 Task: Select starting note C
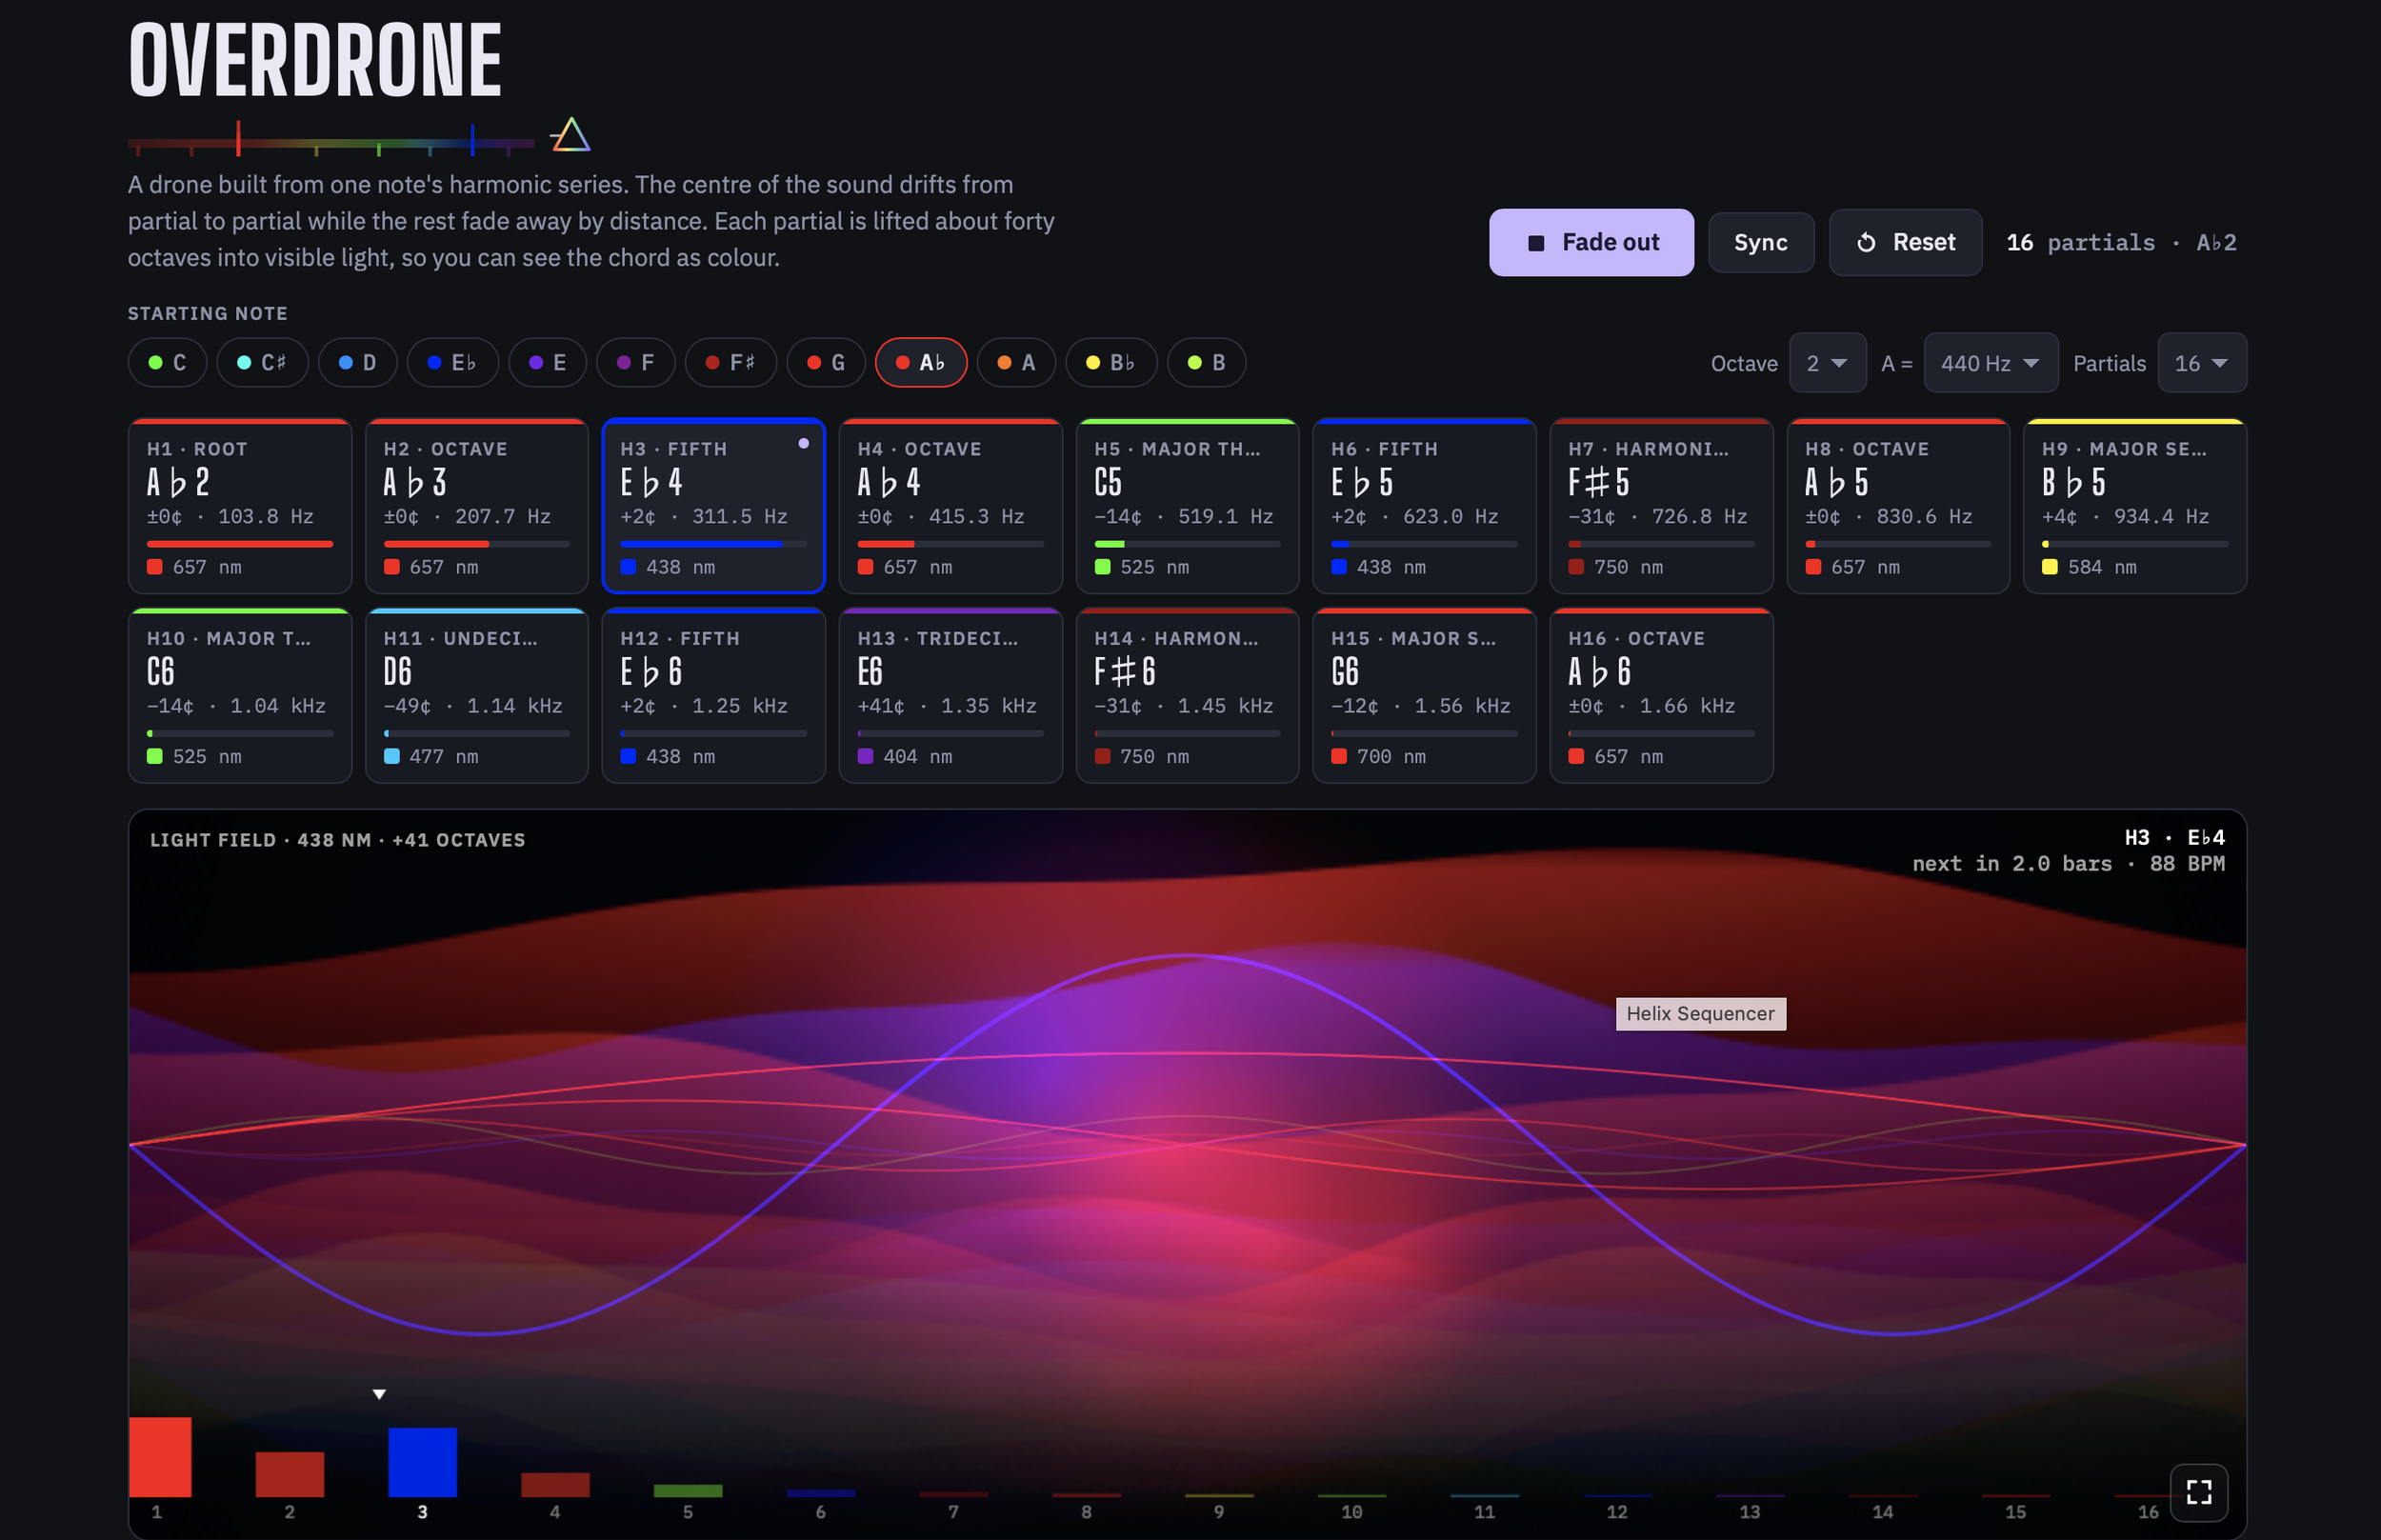[x=167, y=362]
